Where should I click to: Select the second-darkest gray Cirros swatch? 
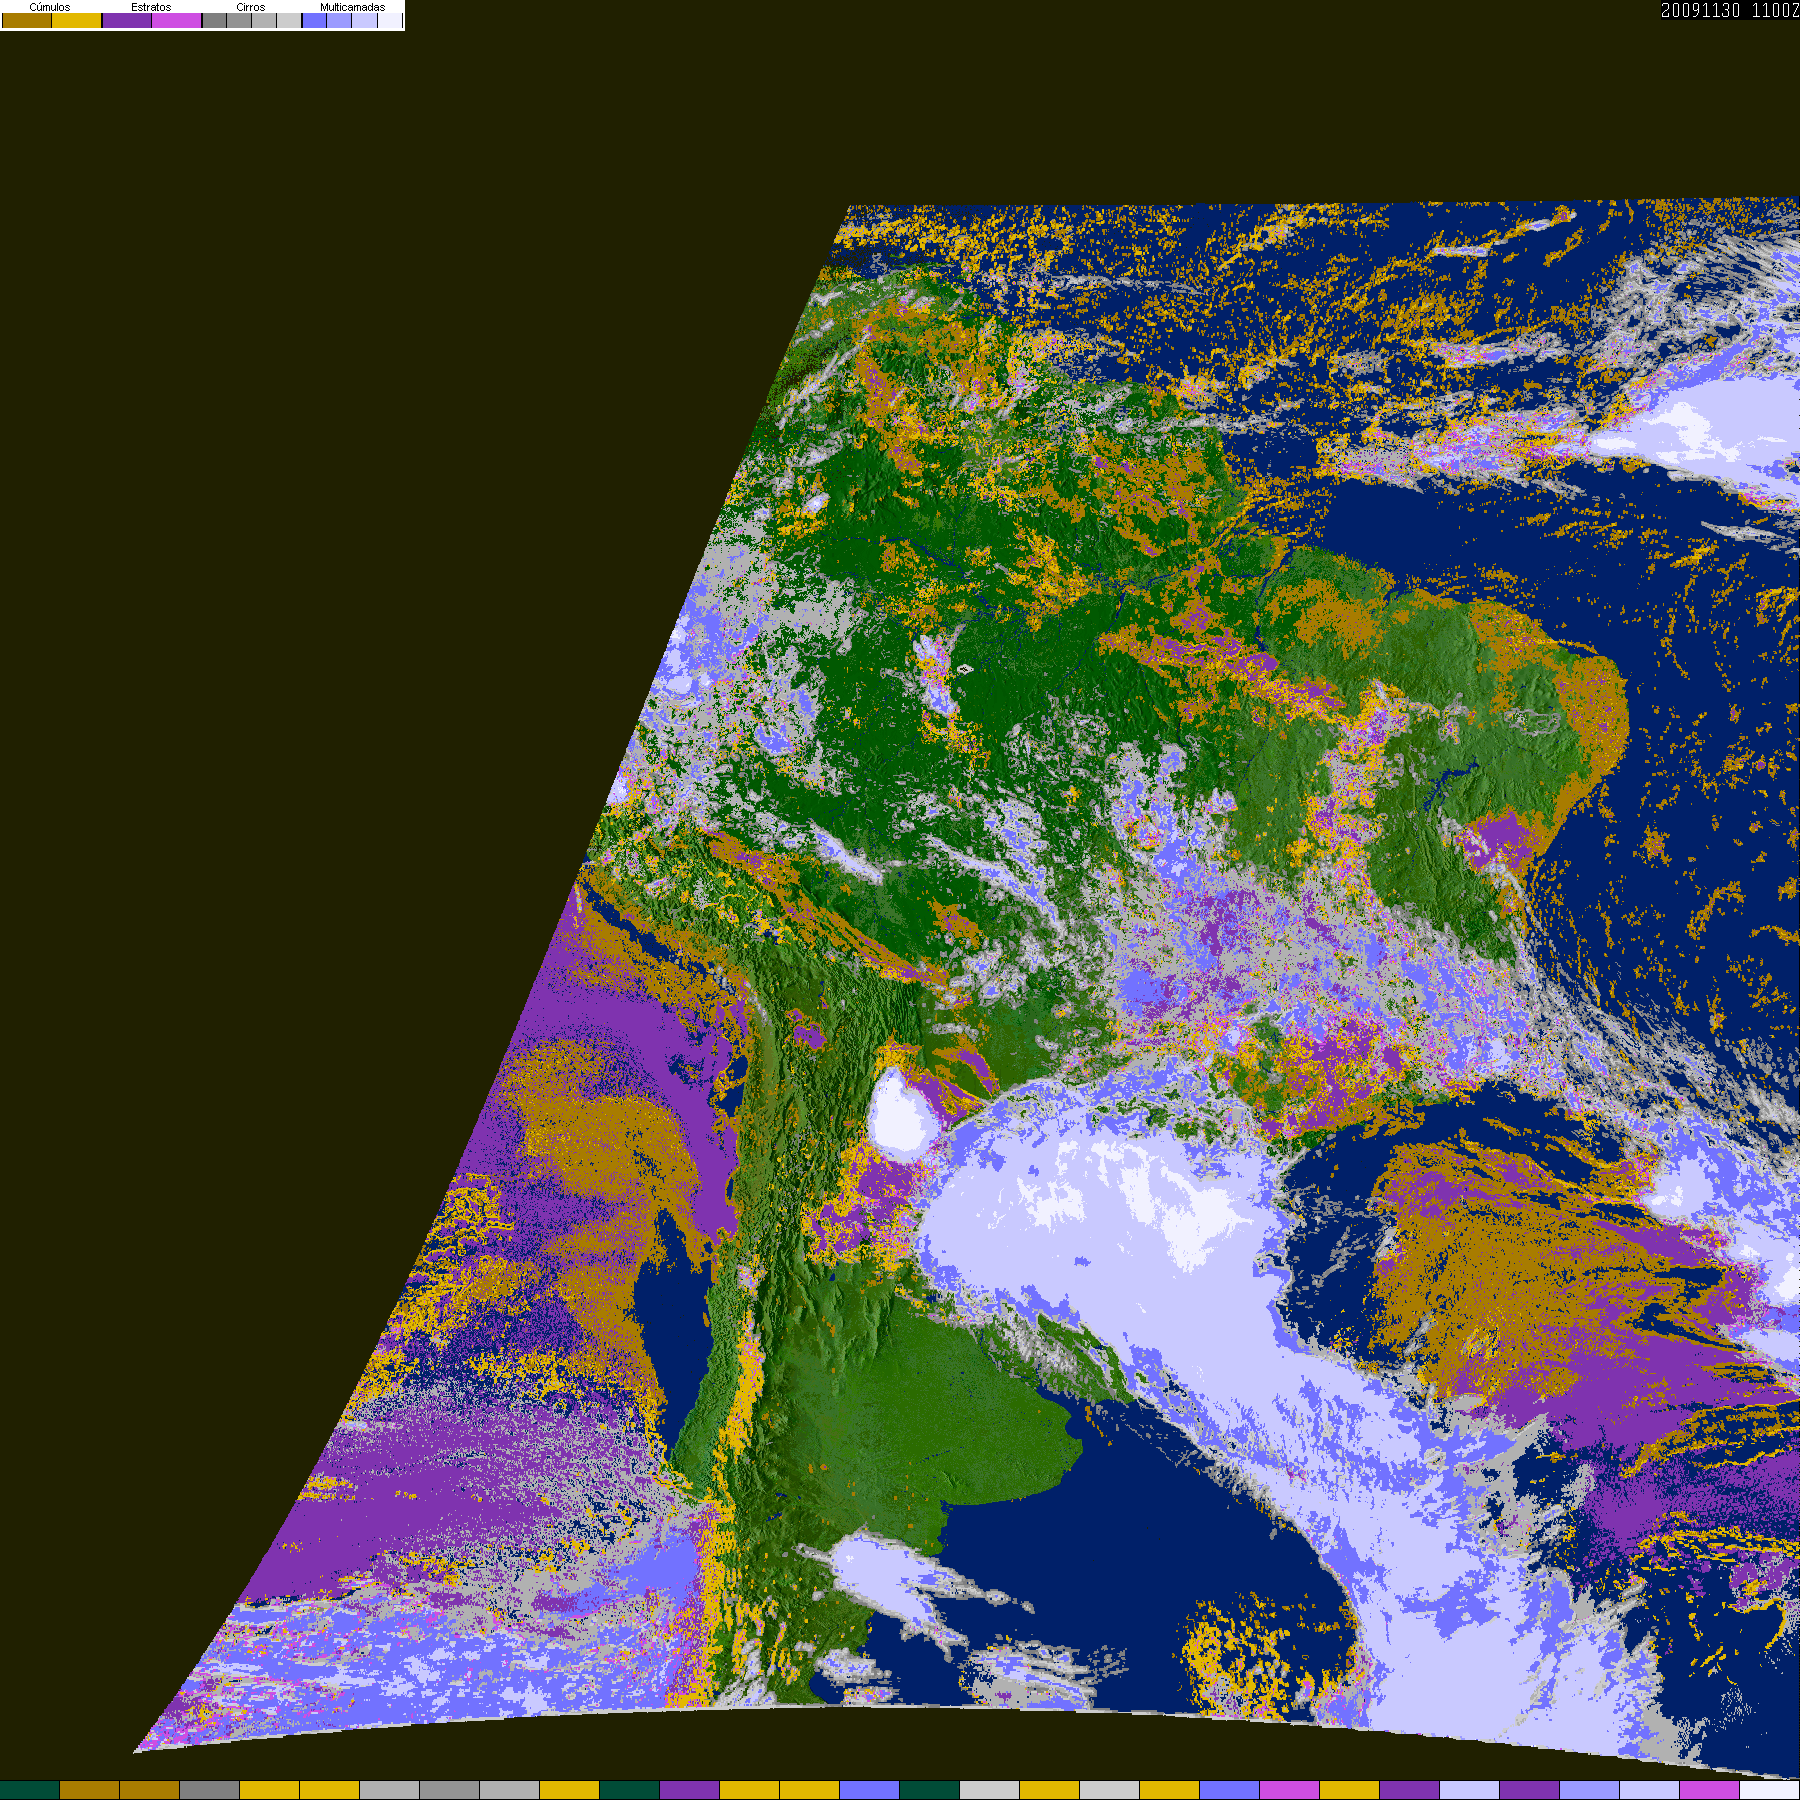coord(239,20)
